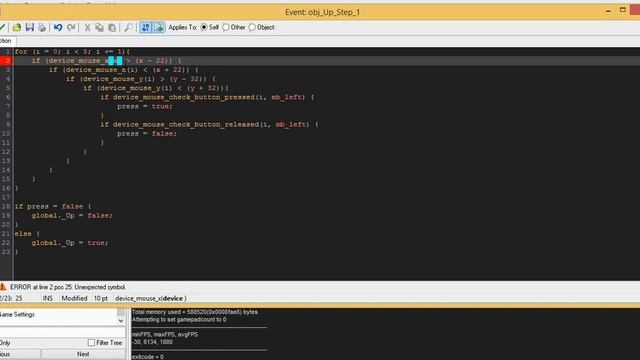The height and width of the screenshot is (360, 640).
Task: Open find and replace with magnifier icon
Action: click(128, 27)
